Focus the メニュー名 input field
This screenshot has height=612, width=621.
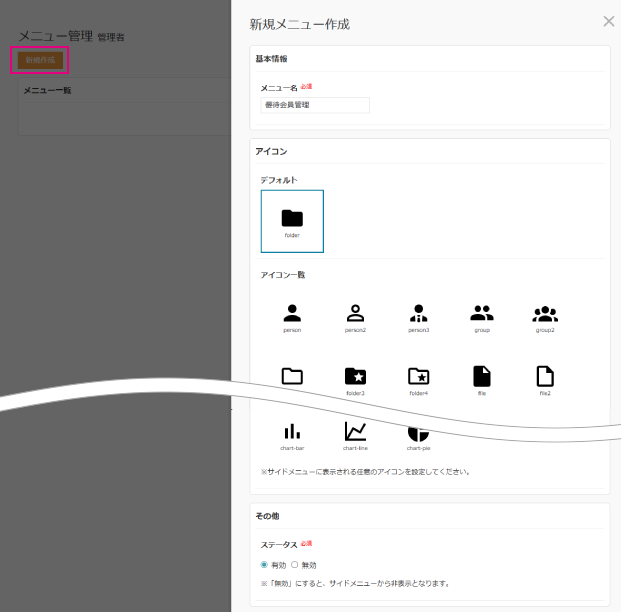315,105
